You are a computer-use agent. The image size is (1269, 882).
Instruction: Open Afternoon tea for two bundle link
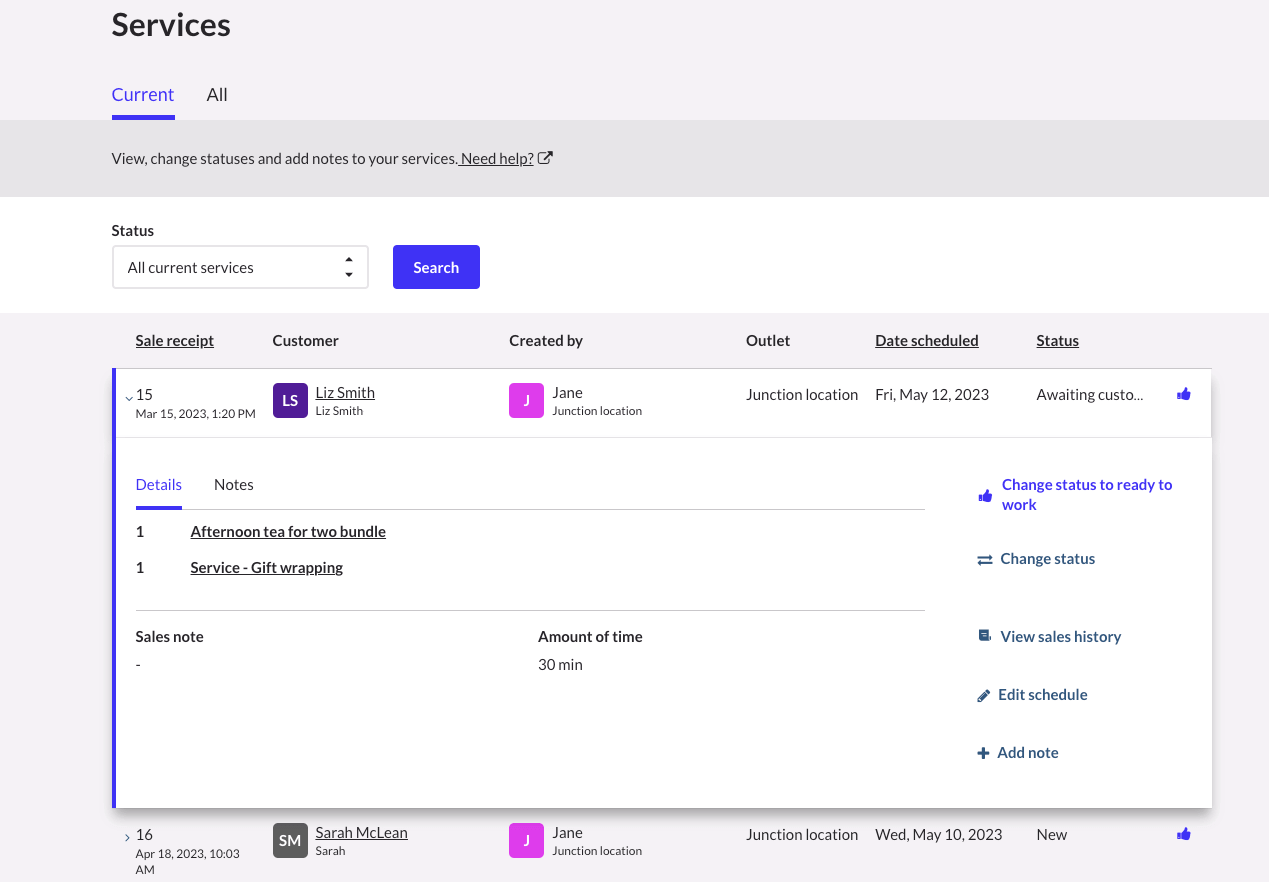288,532
